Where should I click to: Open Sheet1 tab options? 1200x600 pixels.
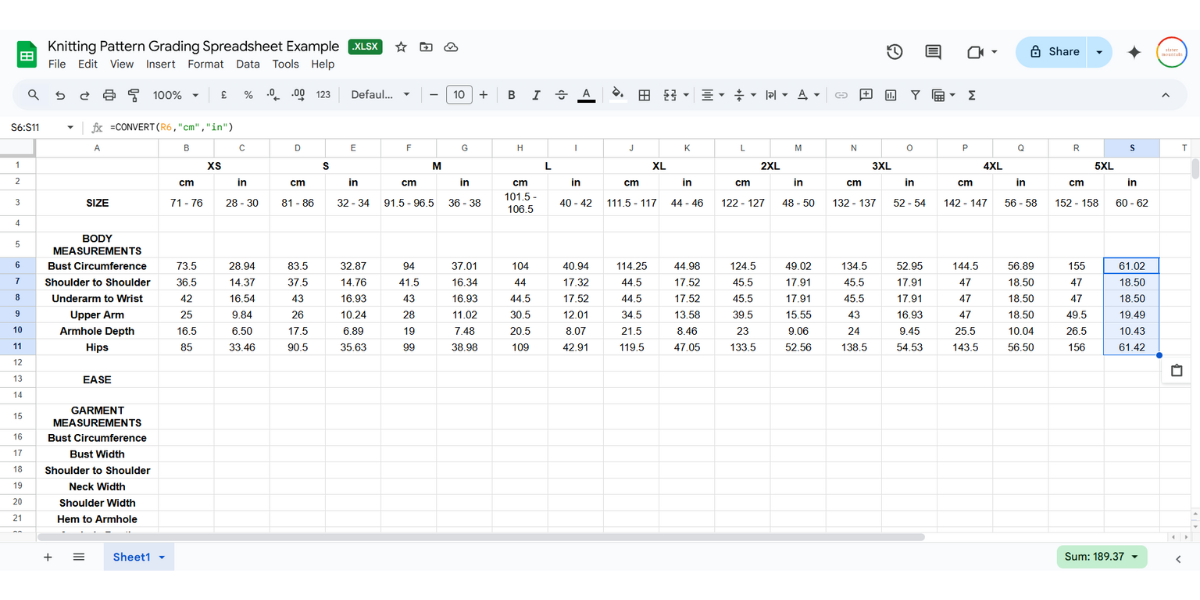[161, 557]
